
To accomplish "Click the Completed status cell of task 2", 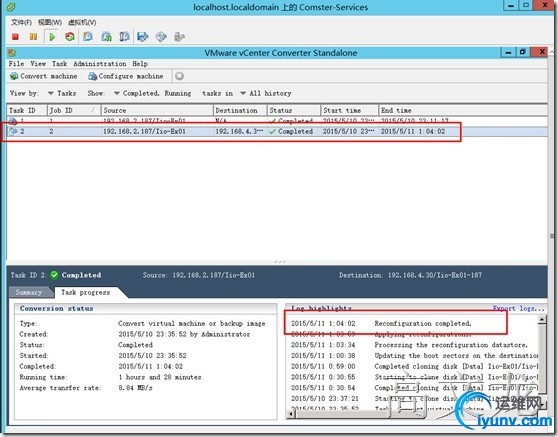I will pos(291,131).
